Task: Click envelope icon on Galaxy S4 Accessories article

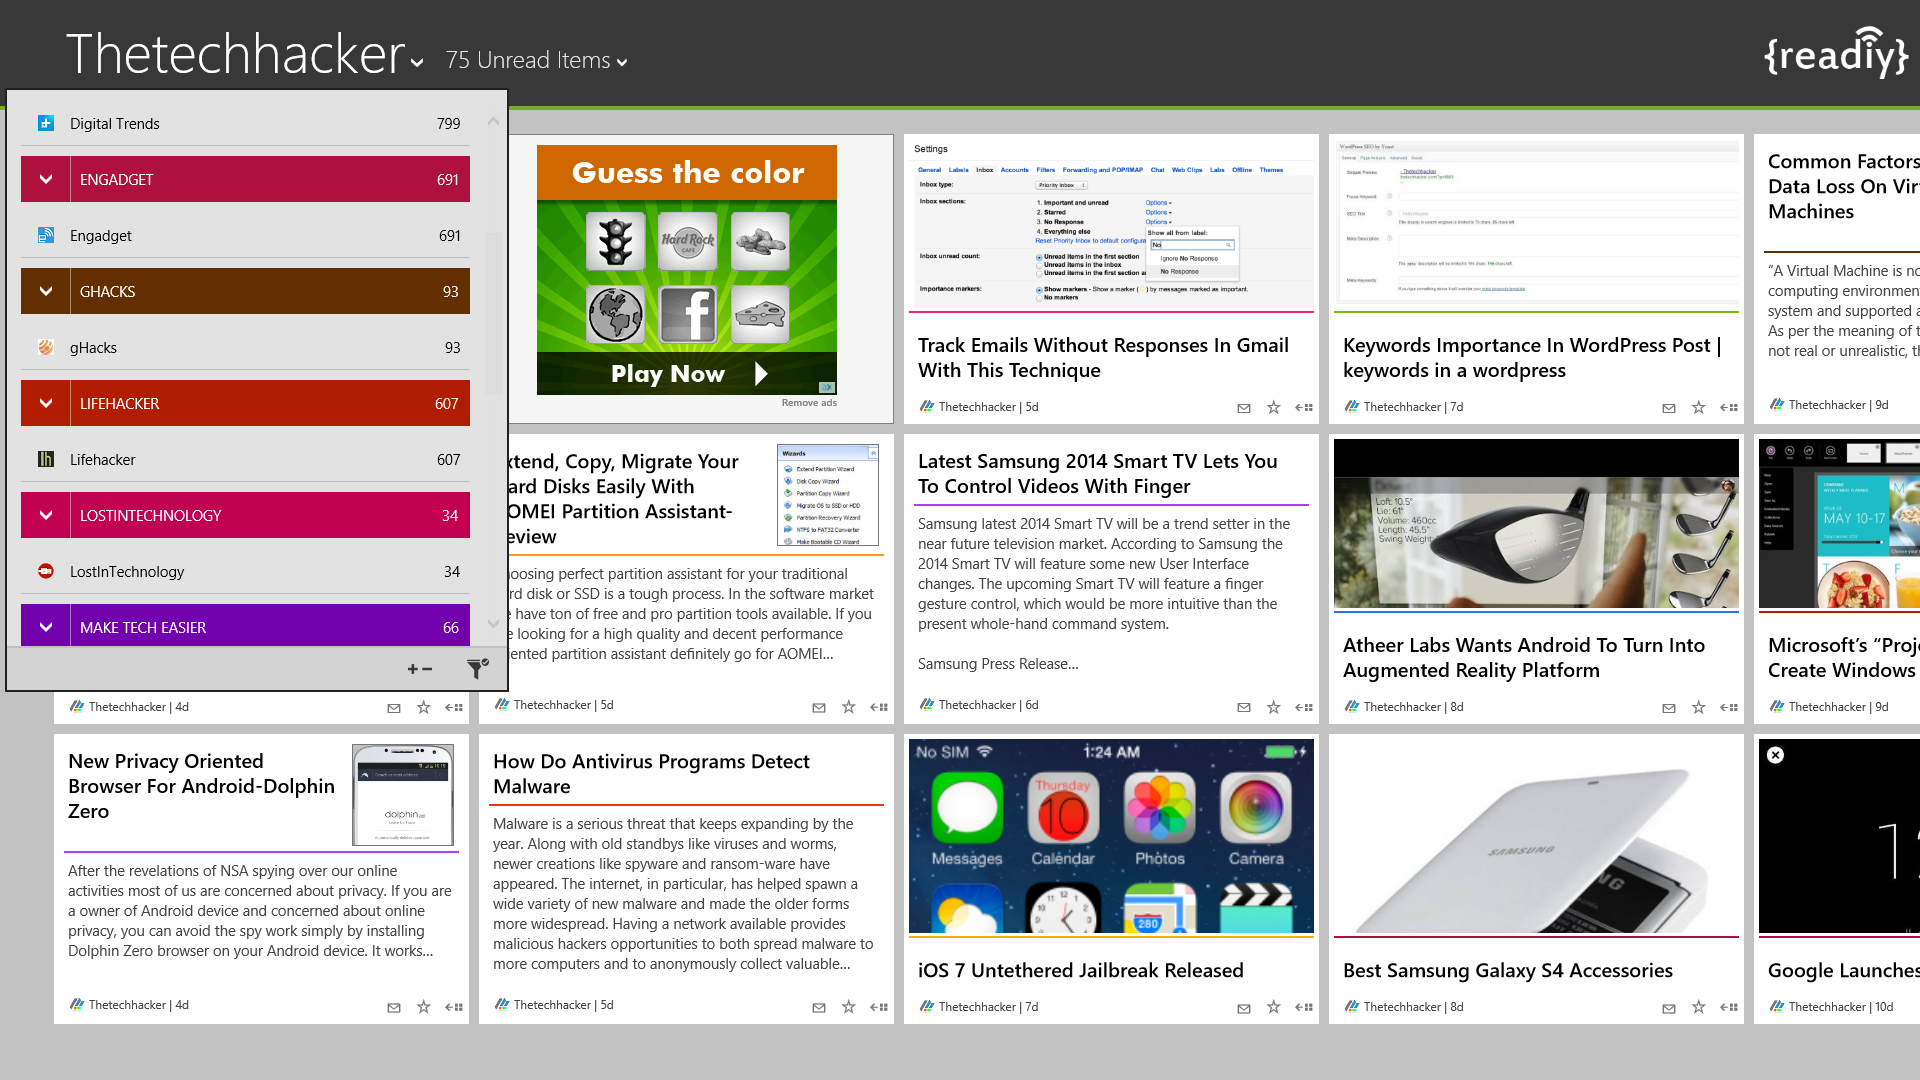Action: click(x=1669, y=1008)
